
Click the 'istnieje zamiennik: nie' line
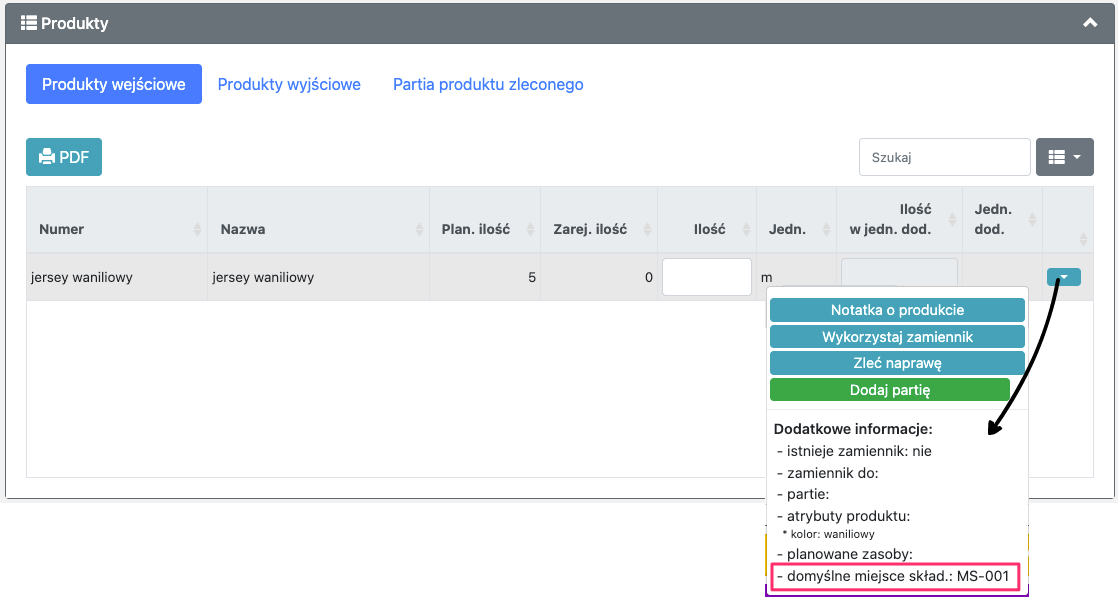point(854,451)
